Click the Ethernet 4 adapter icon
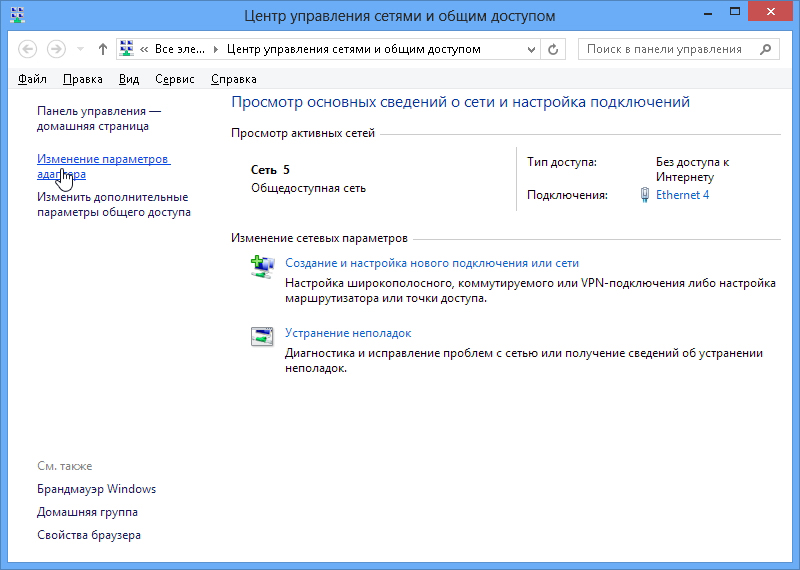The width and height of the screenshot is (800, 570). click(x=645, y=195)
